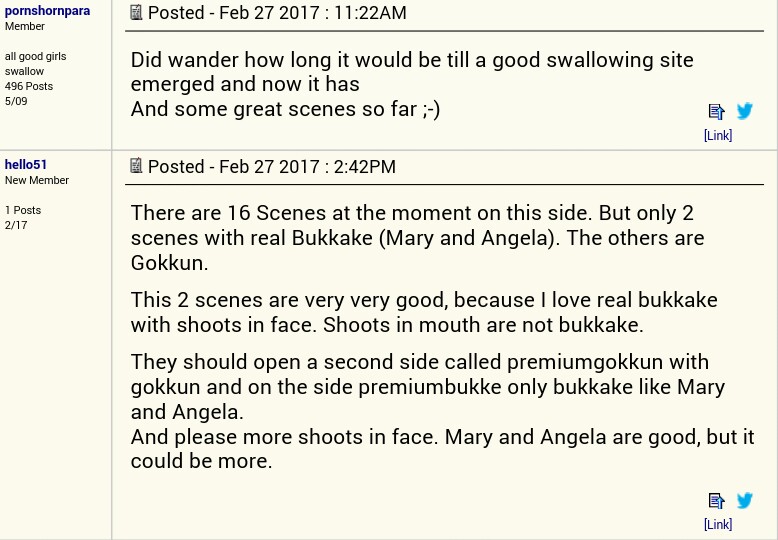The width and height of the screenshot is (778, 540).
Task: Click the first paragraph of hello51's post
Action: pyautogui.click(x=417, y=237)
